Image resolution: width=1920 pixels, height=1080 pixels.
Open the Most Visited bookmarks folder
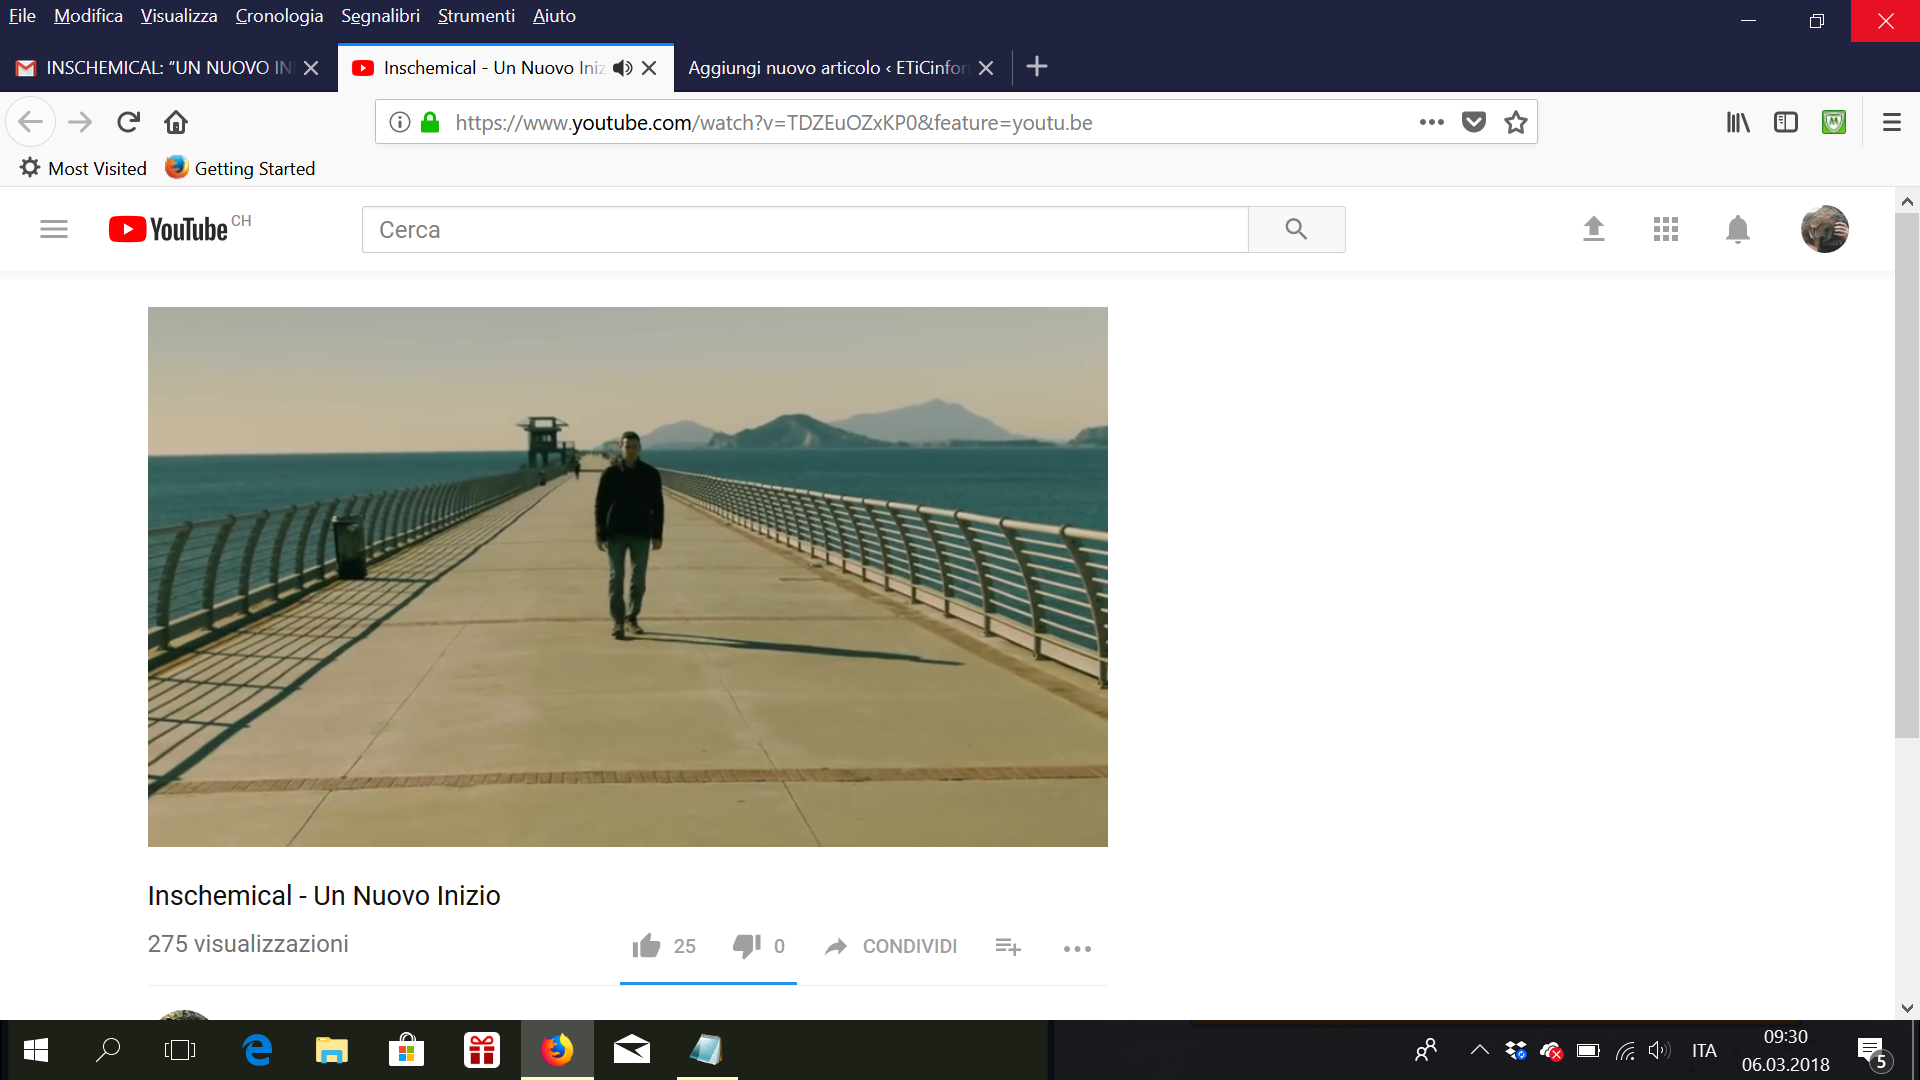[x=83, y=168]
